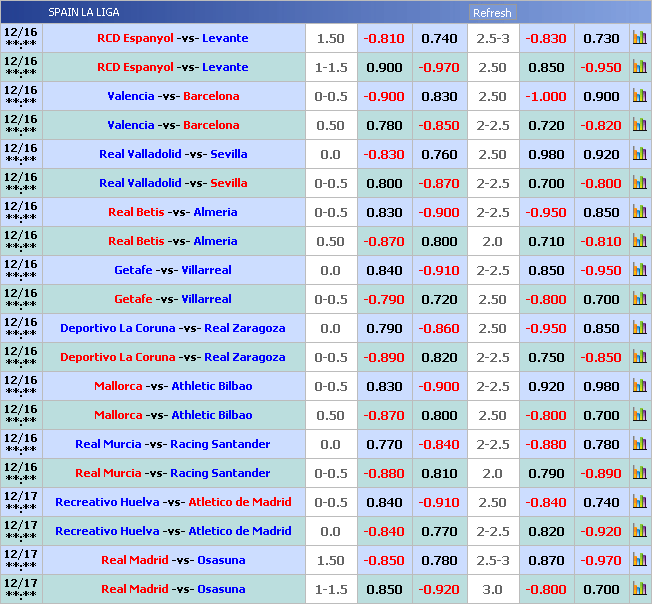This screenshot has height=604, width=652.
Task: Click the Refresh button in the header
Action: (492, 13)
